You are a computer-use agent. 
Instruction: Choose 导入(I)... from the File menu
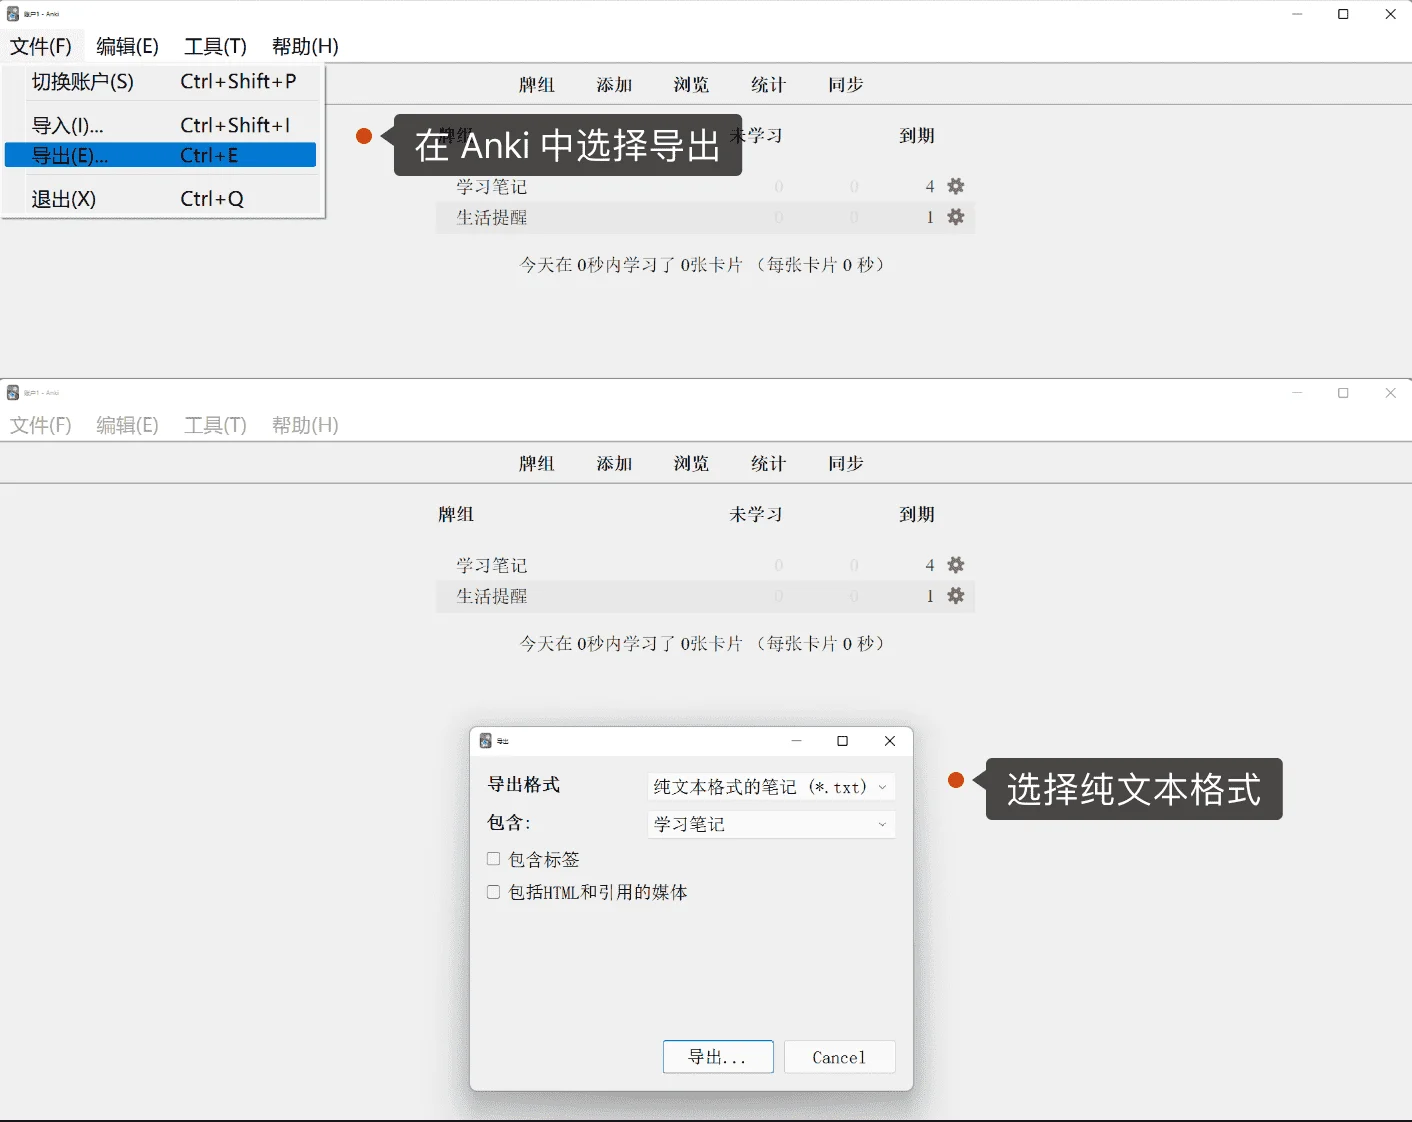point(160,125)
